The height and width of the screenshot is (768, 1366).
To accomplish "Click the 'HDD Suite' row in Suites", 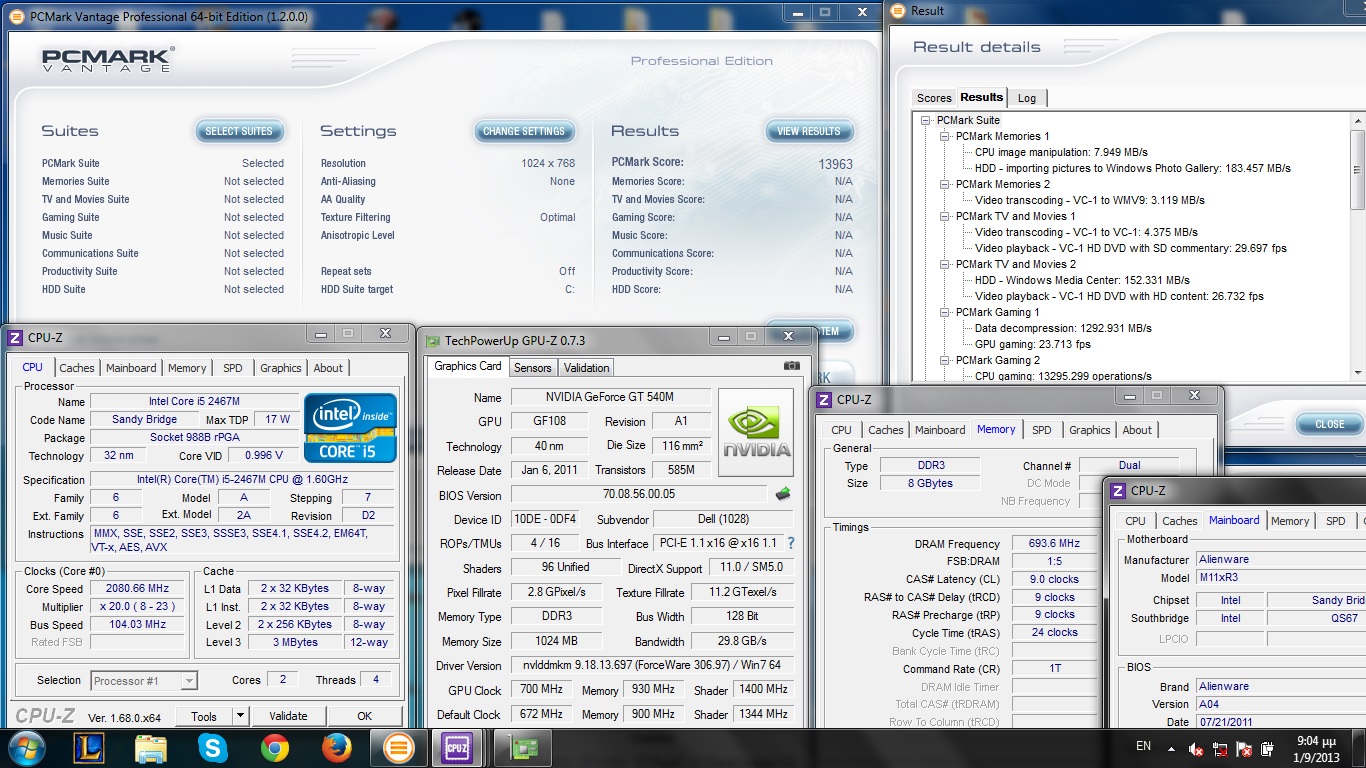I will pyautogui.click(x=163, y=289).
